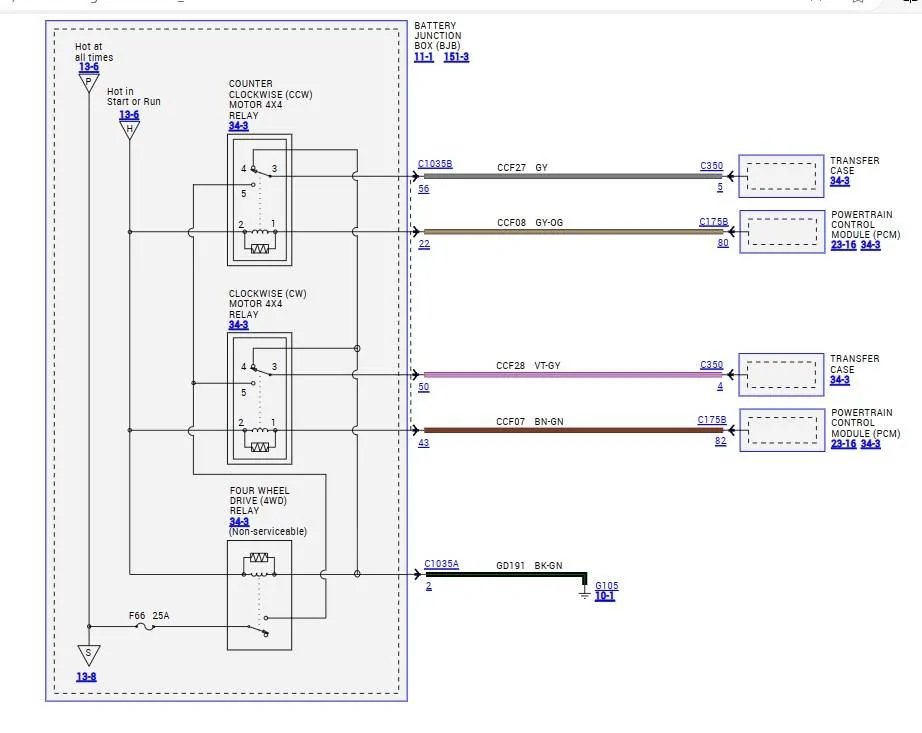Follow the 13-6 link under Hot in Start or Run

click(129, 115)
